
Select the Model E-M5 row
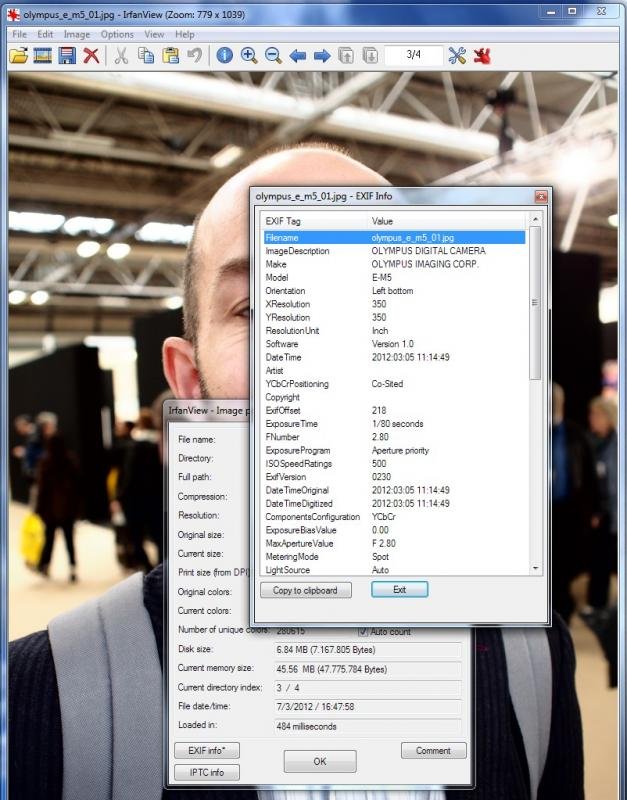[394, 277]
